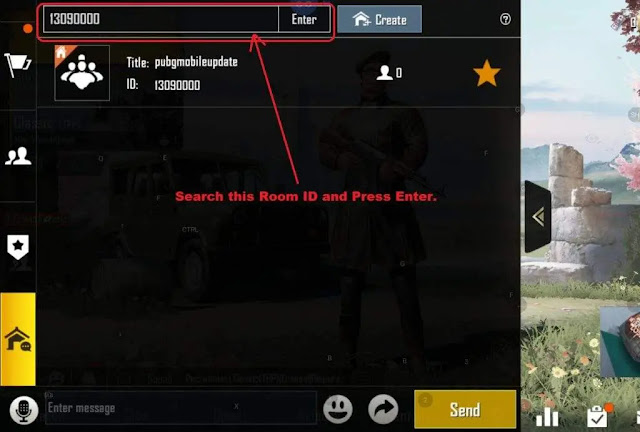This screenshot has height=432, width=640.
Task: Toggle the favorite star for pubgmobileupdate room
Action: [487, 73]
